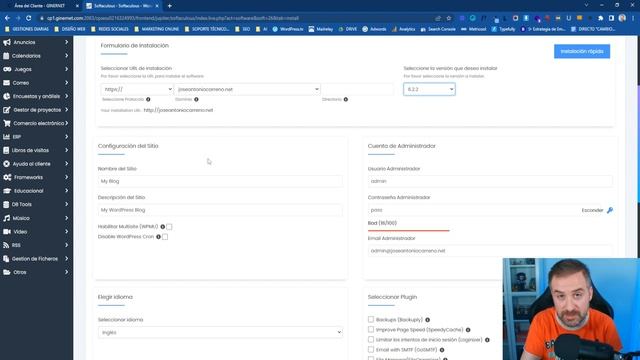Screen dimensions: 640x360
Task: Open the GESTIONES DIARIAS bookmark folder
Action: tap(27, 29)
